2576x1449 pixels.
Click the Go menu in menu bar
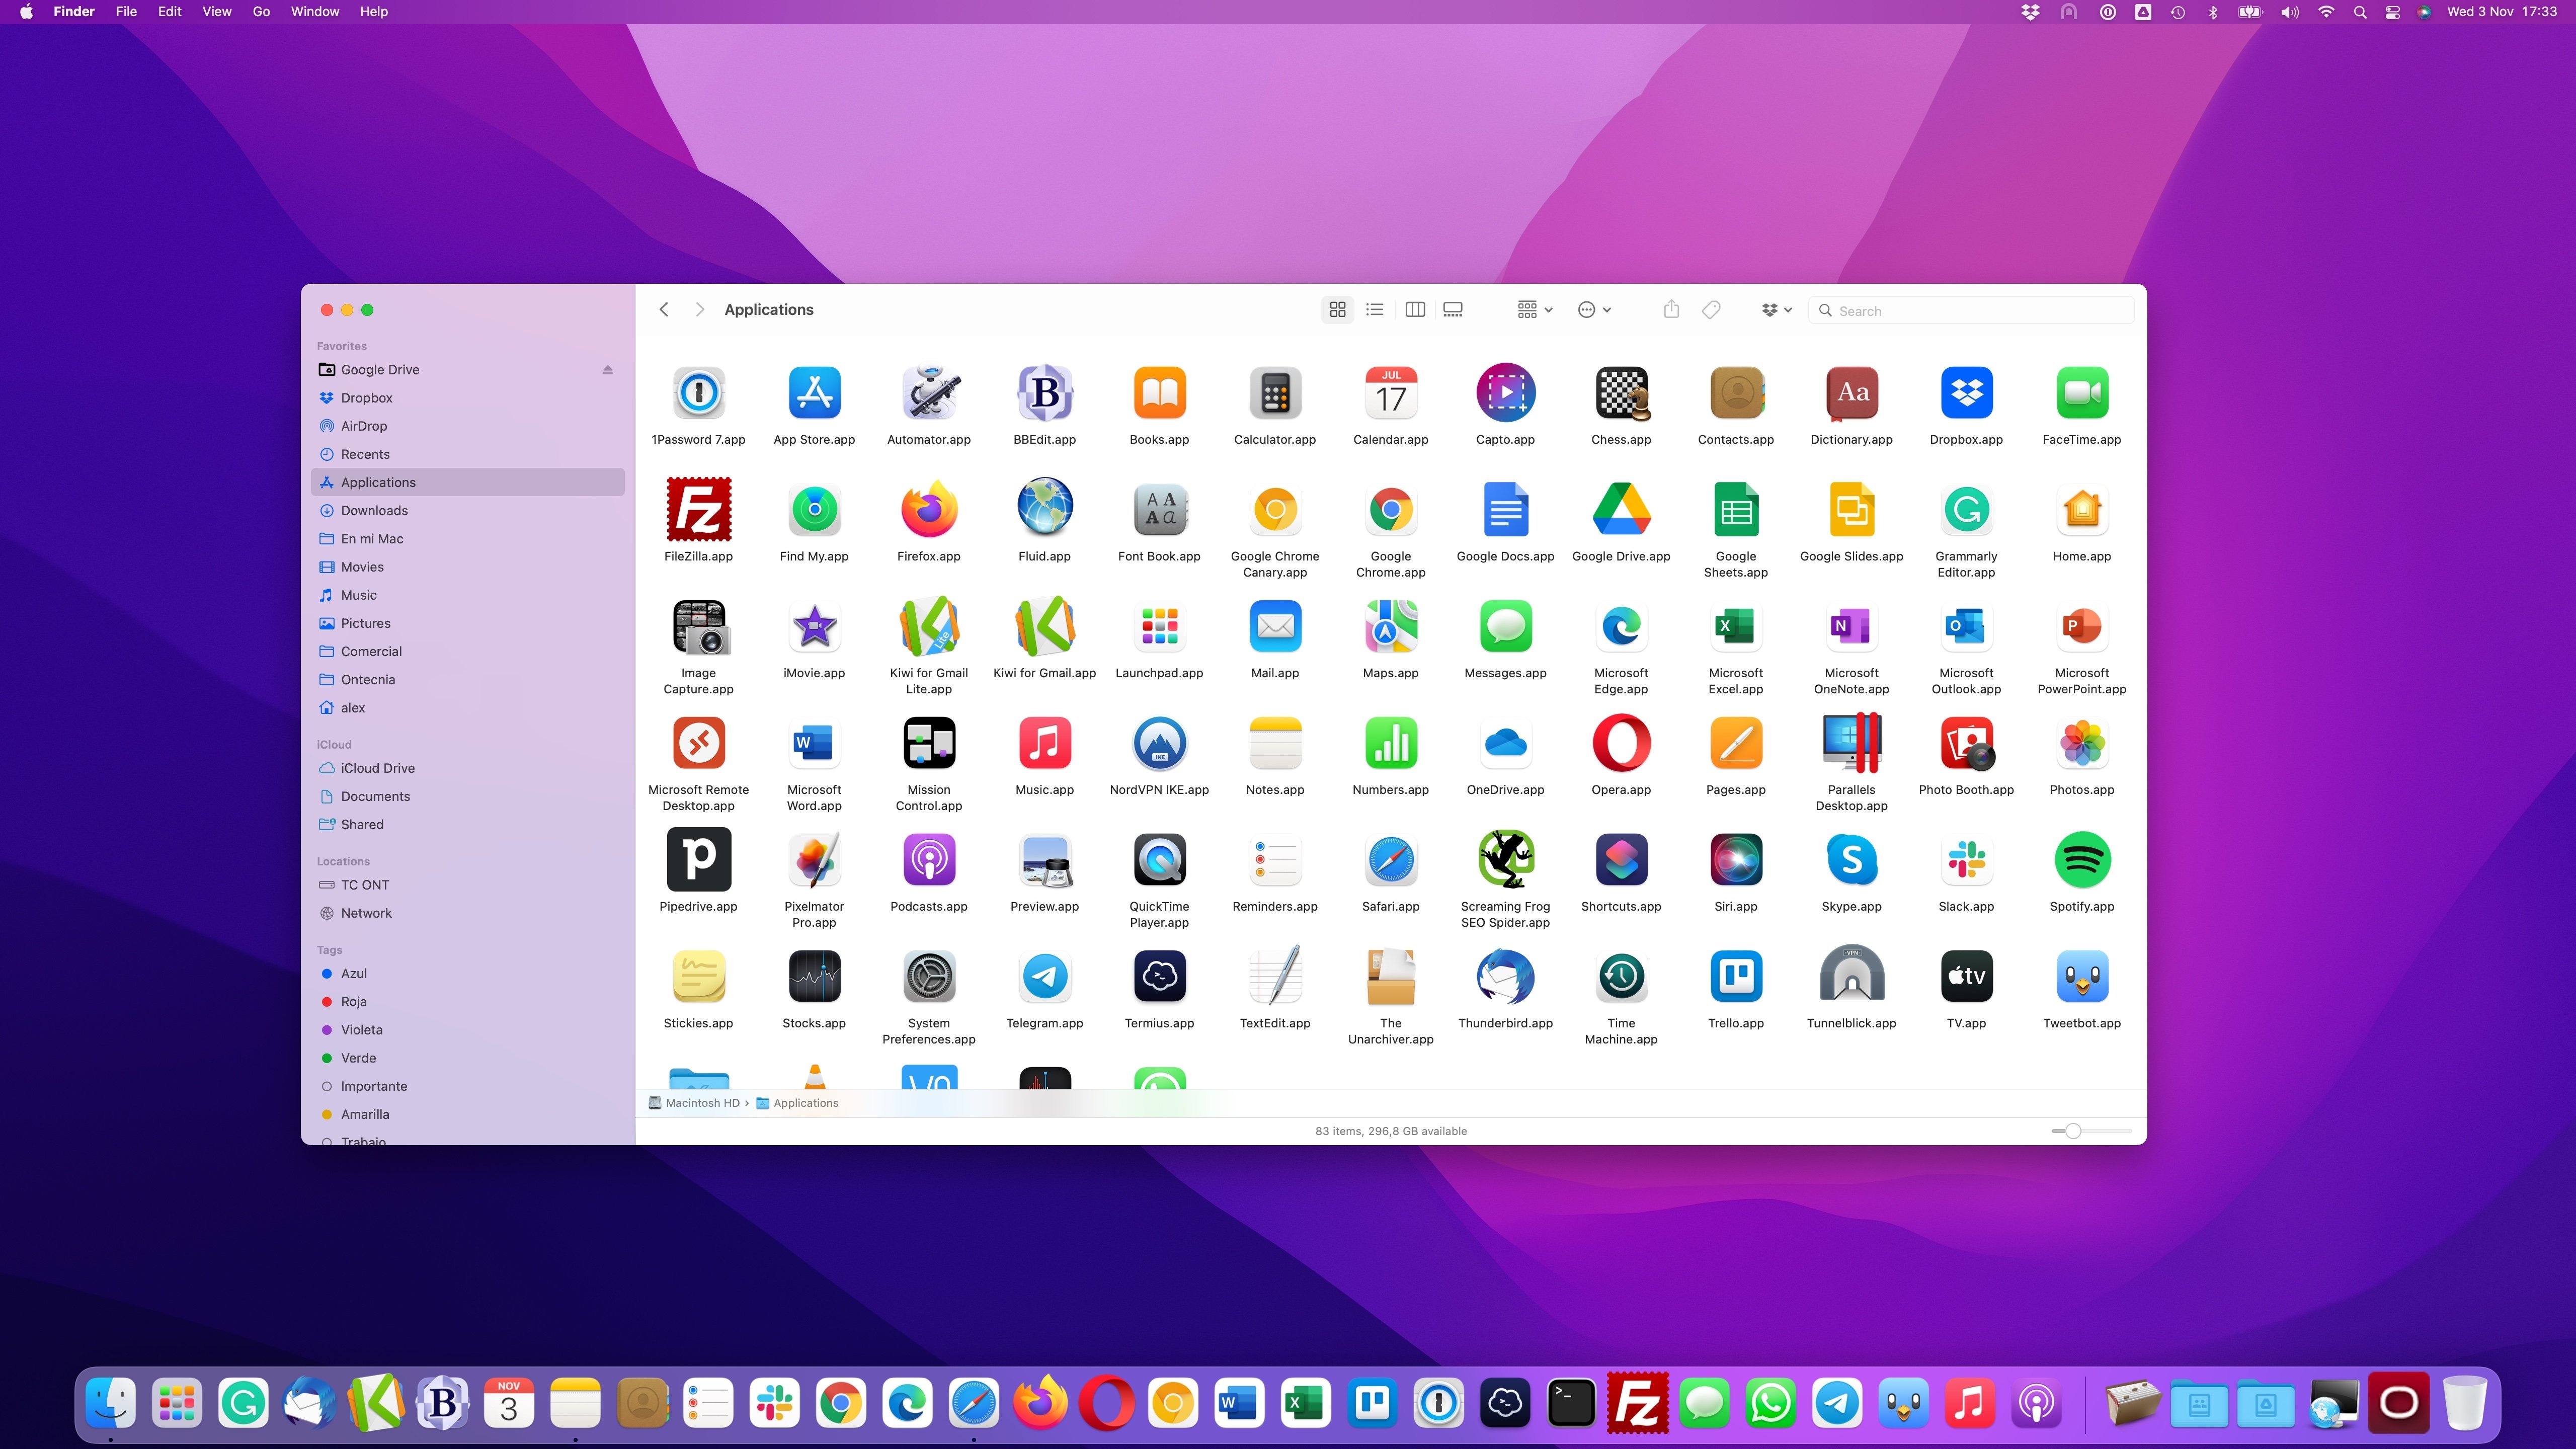point(262,13)
